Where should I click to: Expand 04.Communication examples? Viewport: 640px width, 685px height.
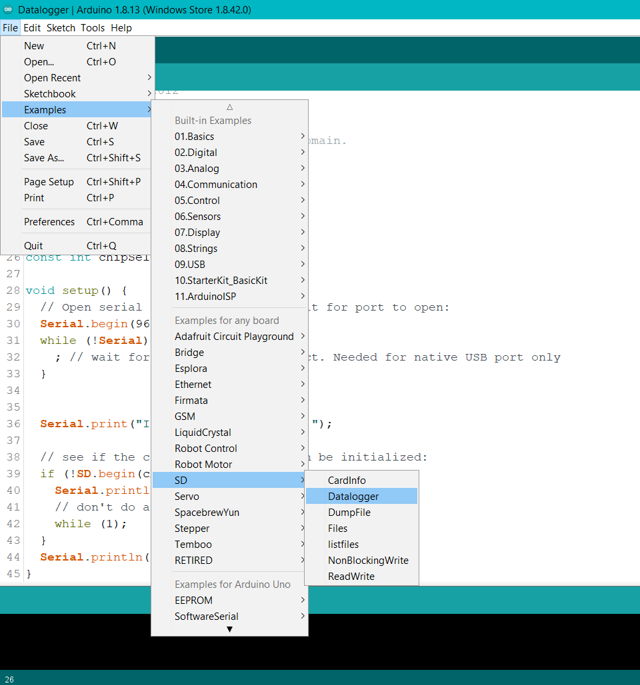pos(230,184)
